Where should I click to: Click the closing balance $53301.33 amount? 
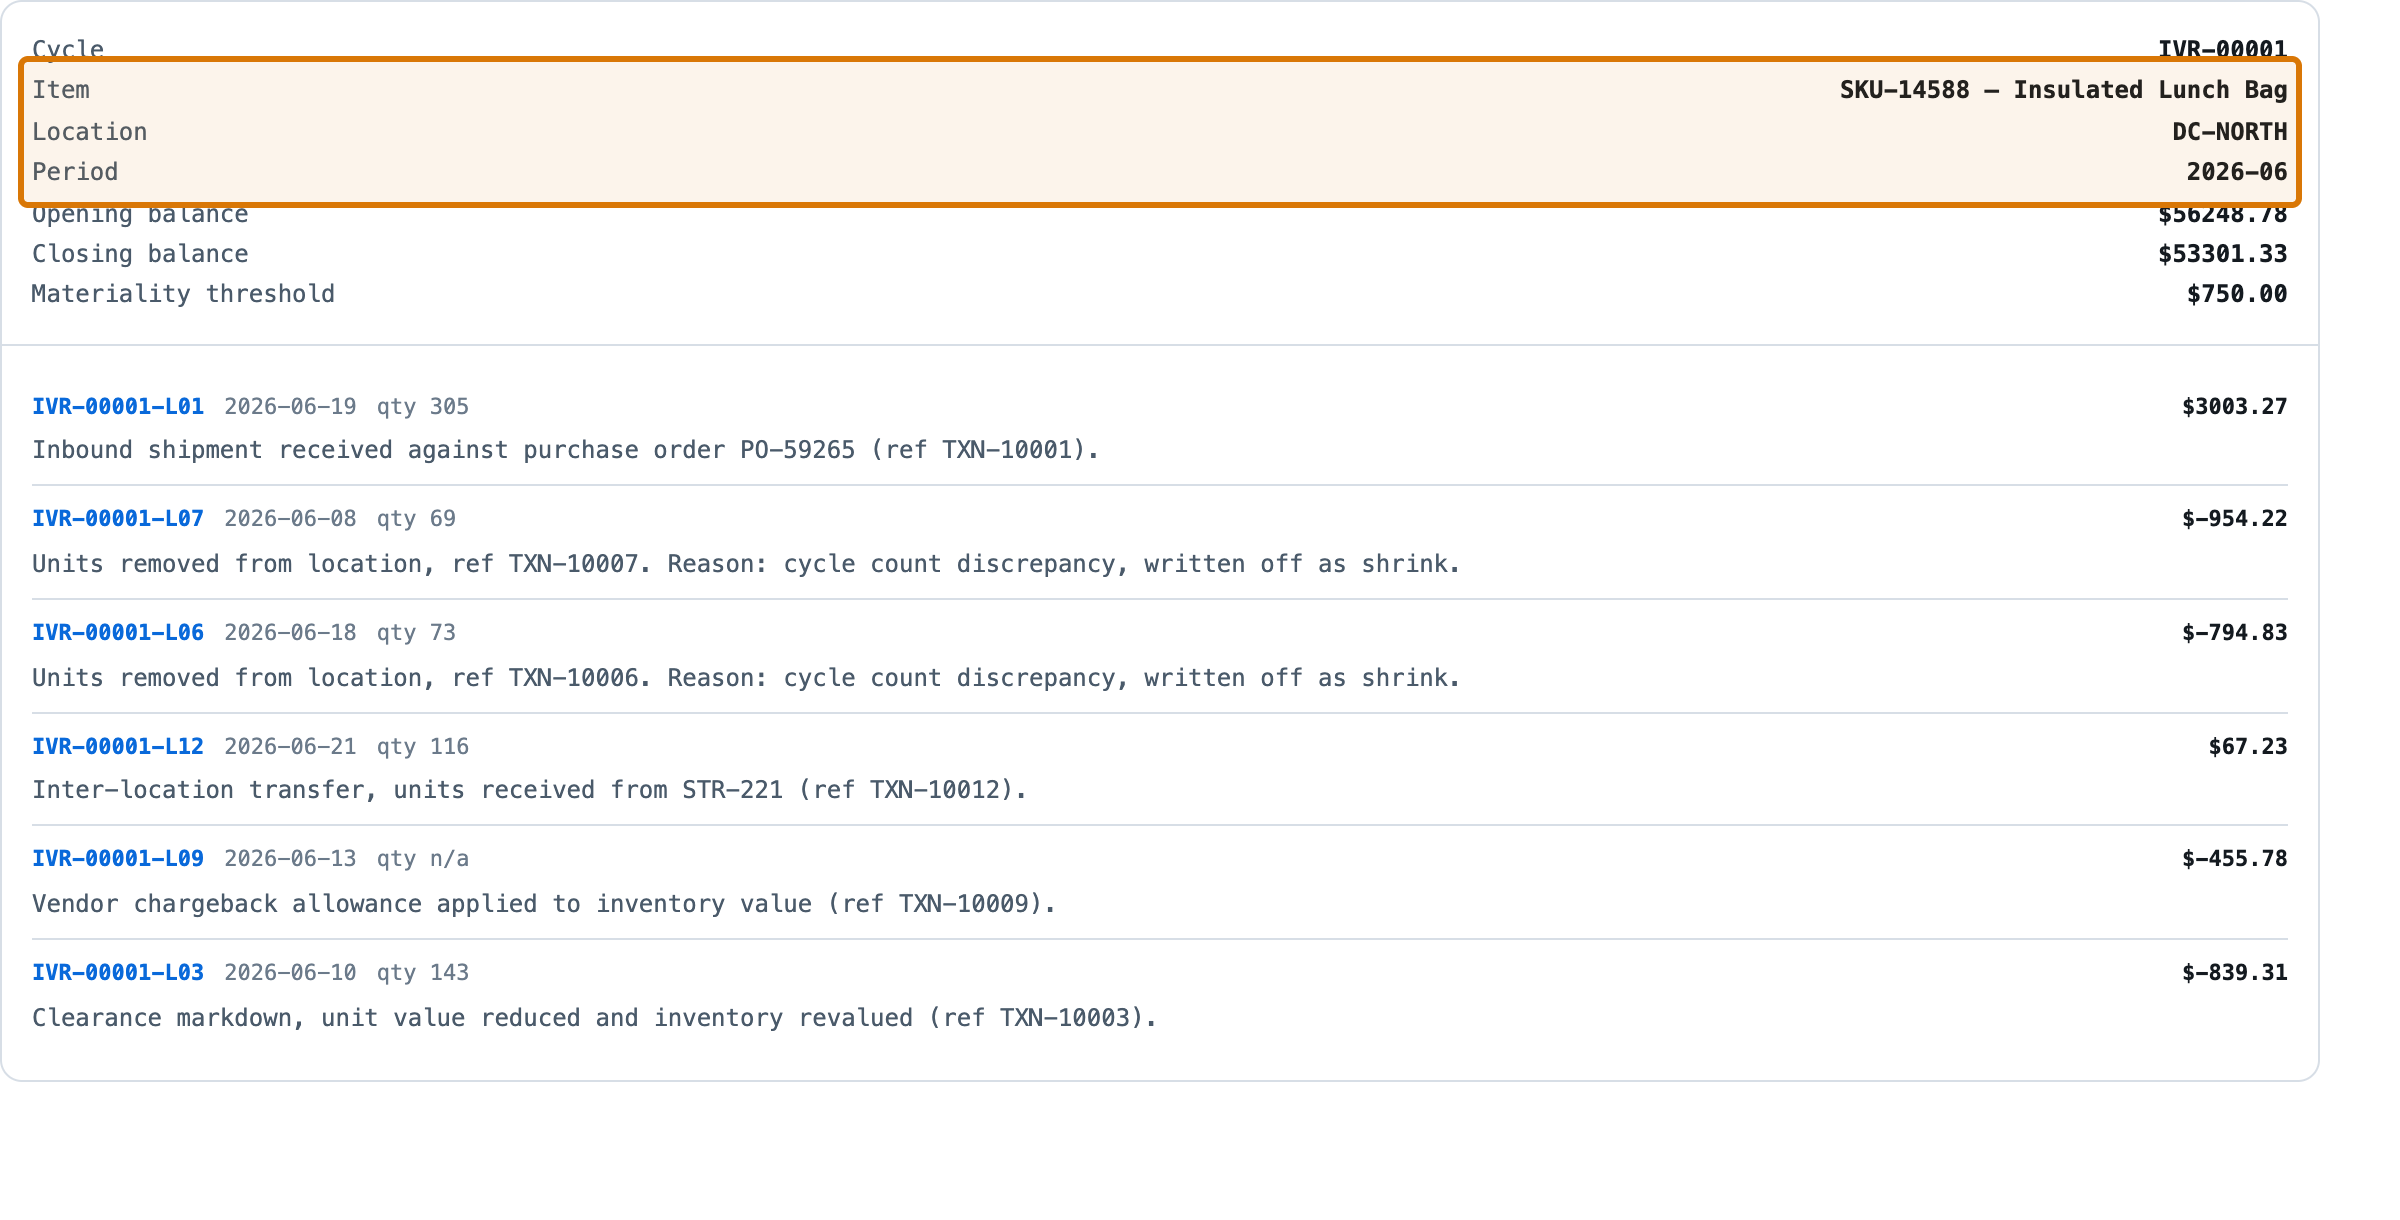(2222, 254)
